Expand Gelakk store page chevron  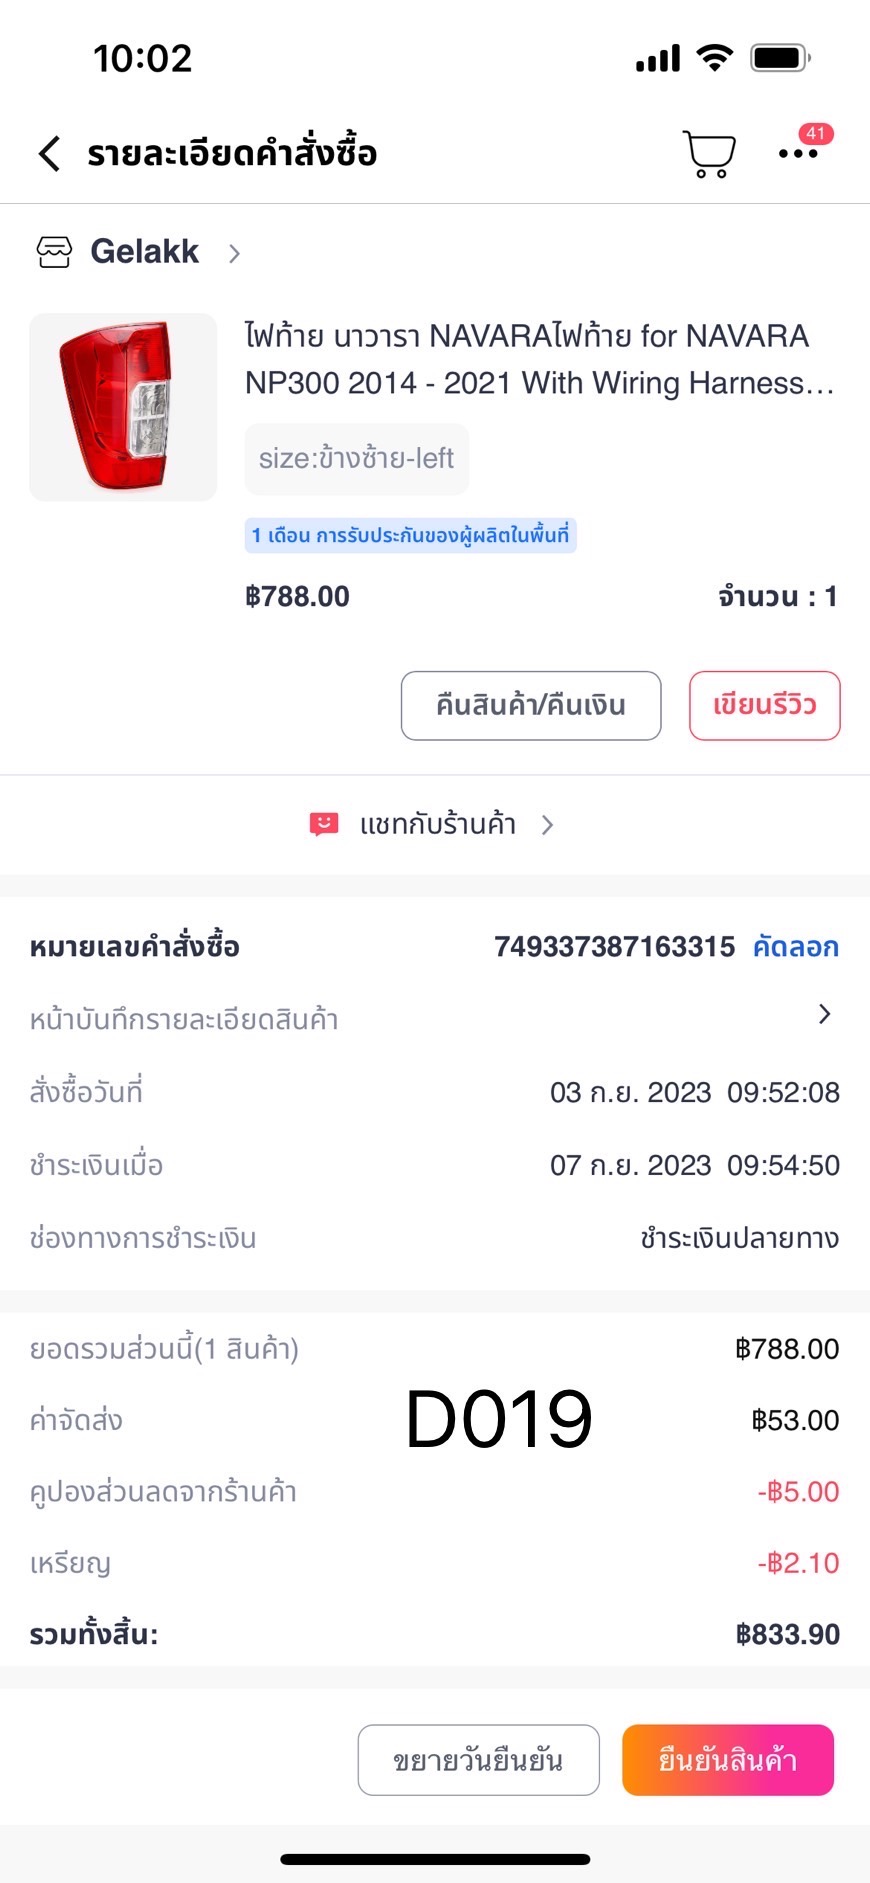(234, 253)
